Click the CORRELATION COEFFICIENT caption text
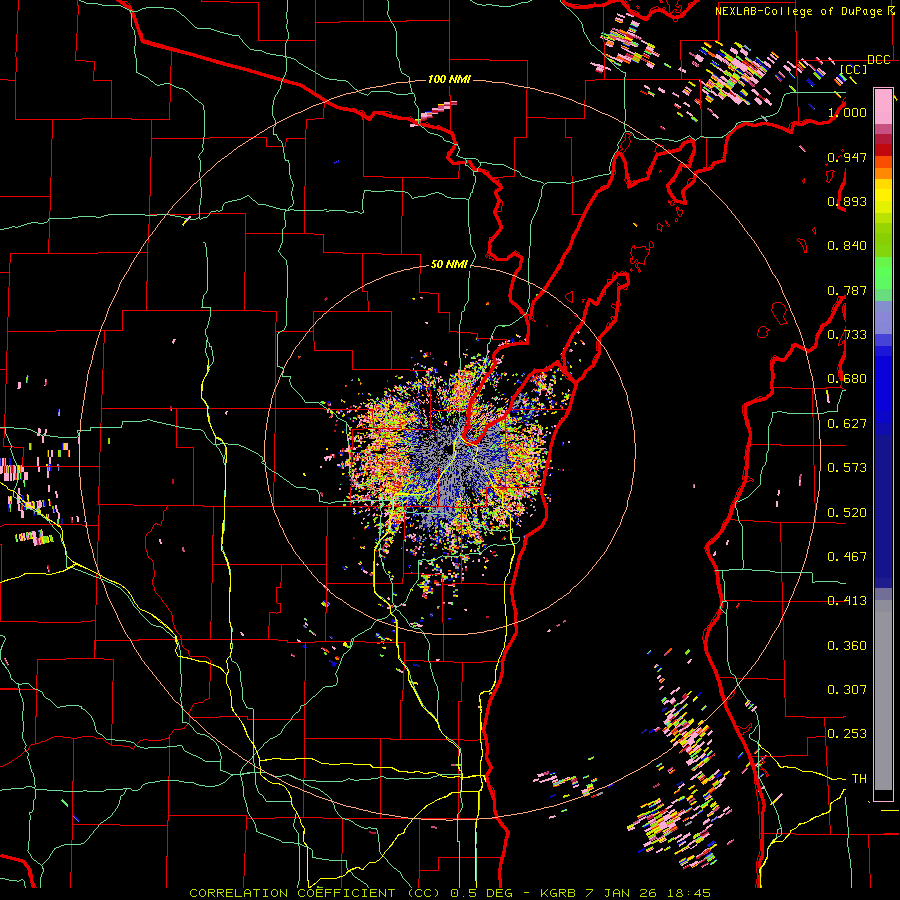This screenshot has width=900, height=900. [x=292, y=893]
